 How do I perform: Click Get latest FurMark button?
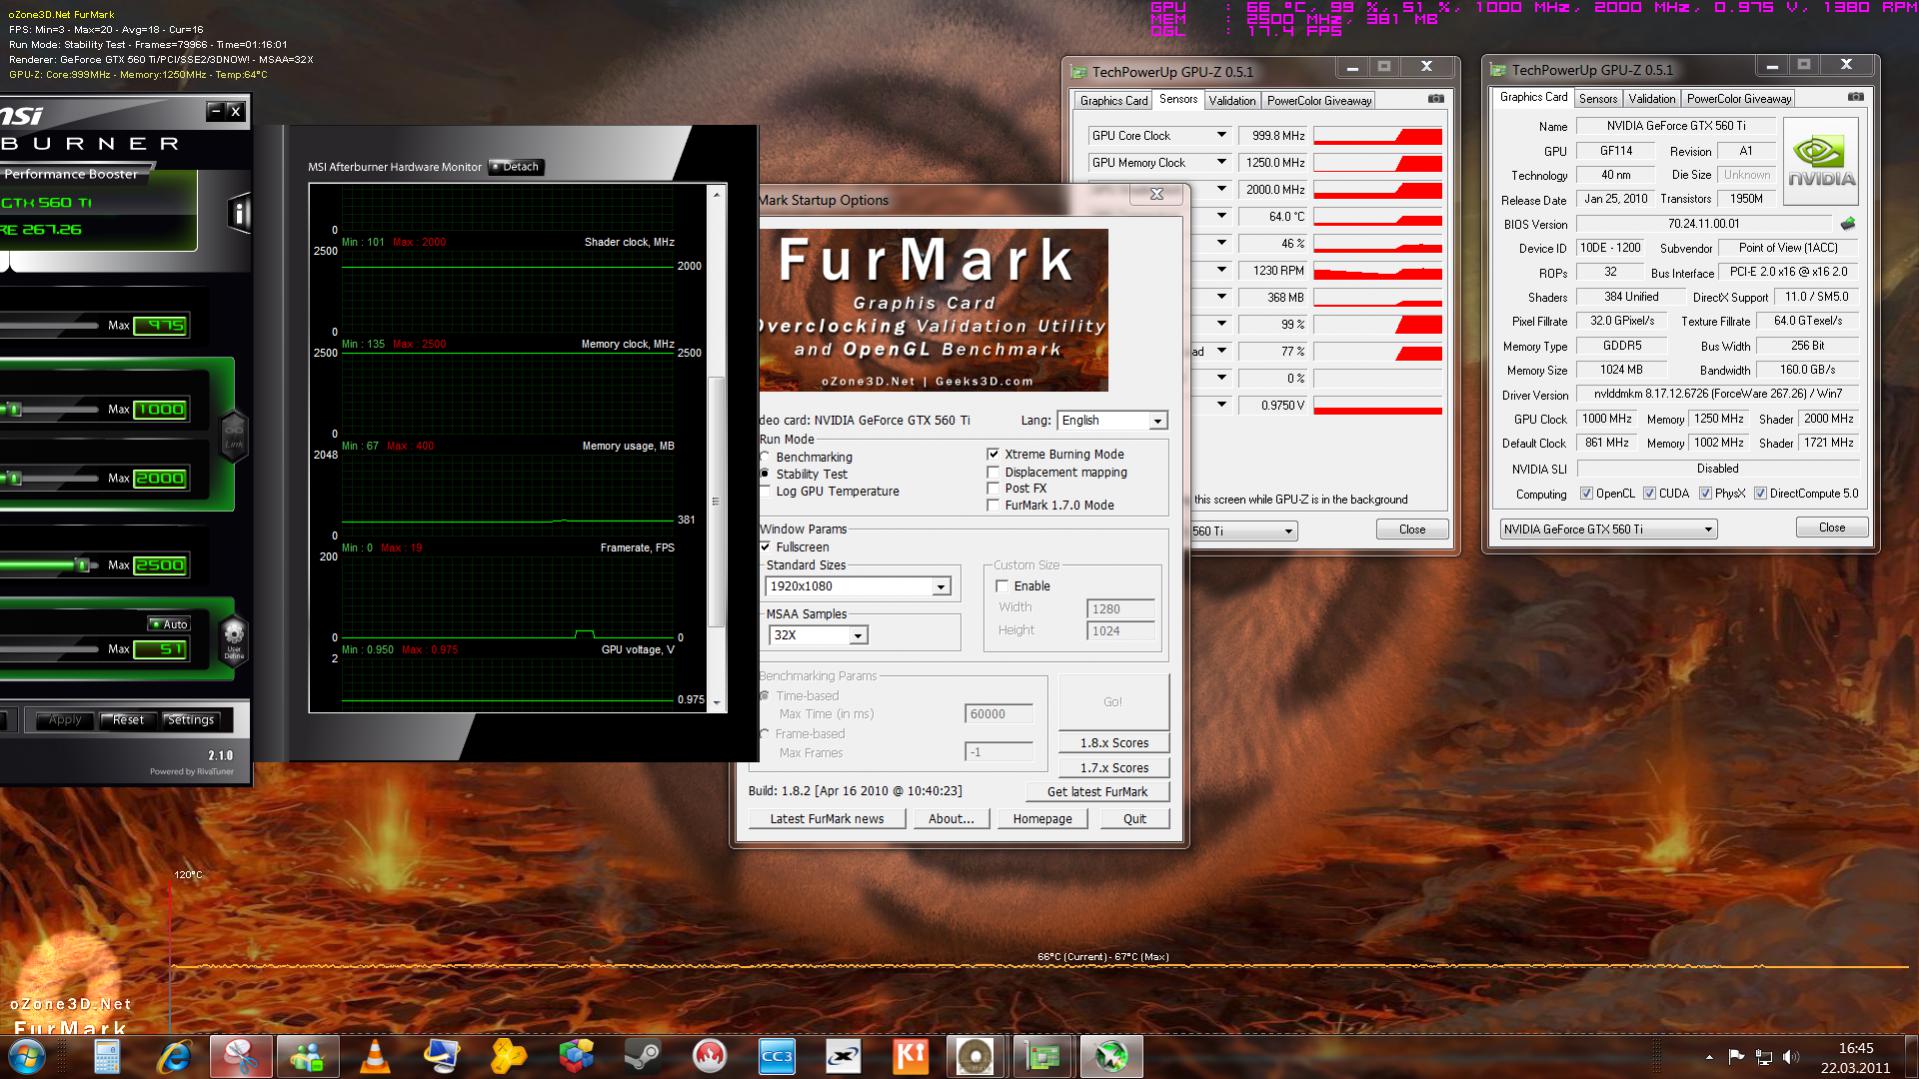point(1097,792)
